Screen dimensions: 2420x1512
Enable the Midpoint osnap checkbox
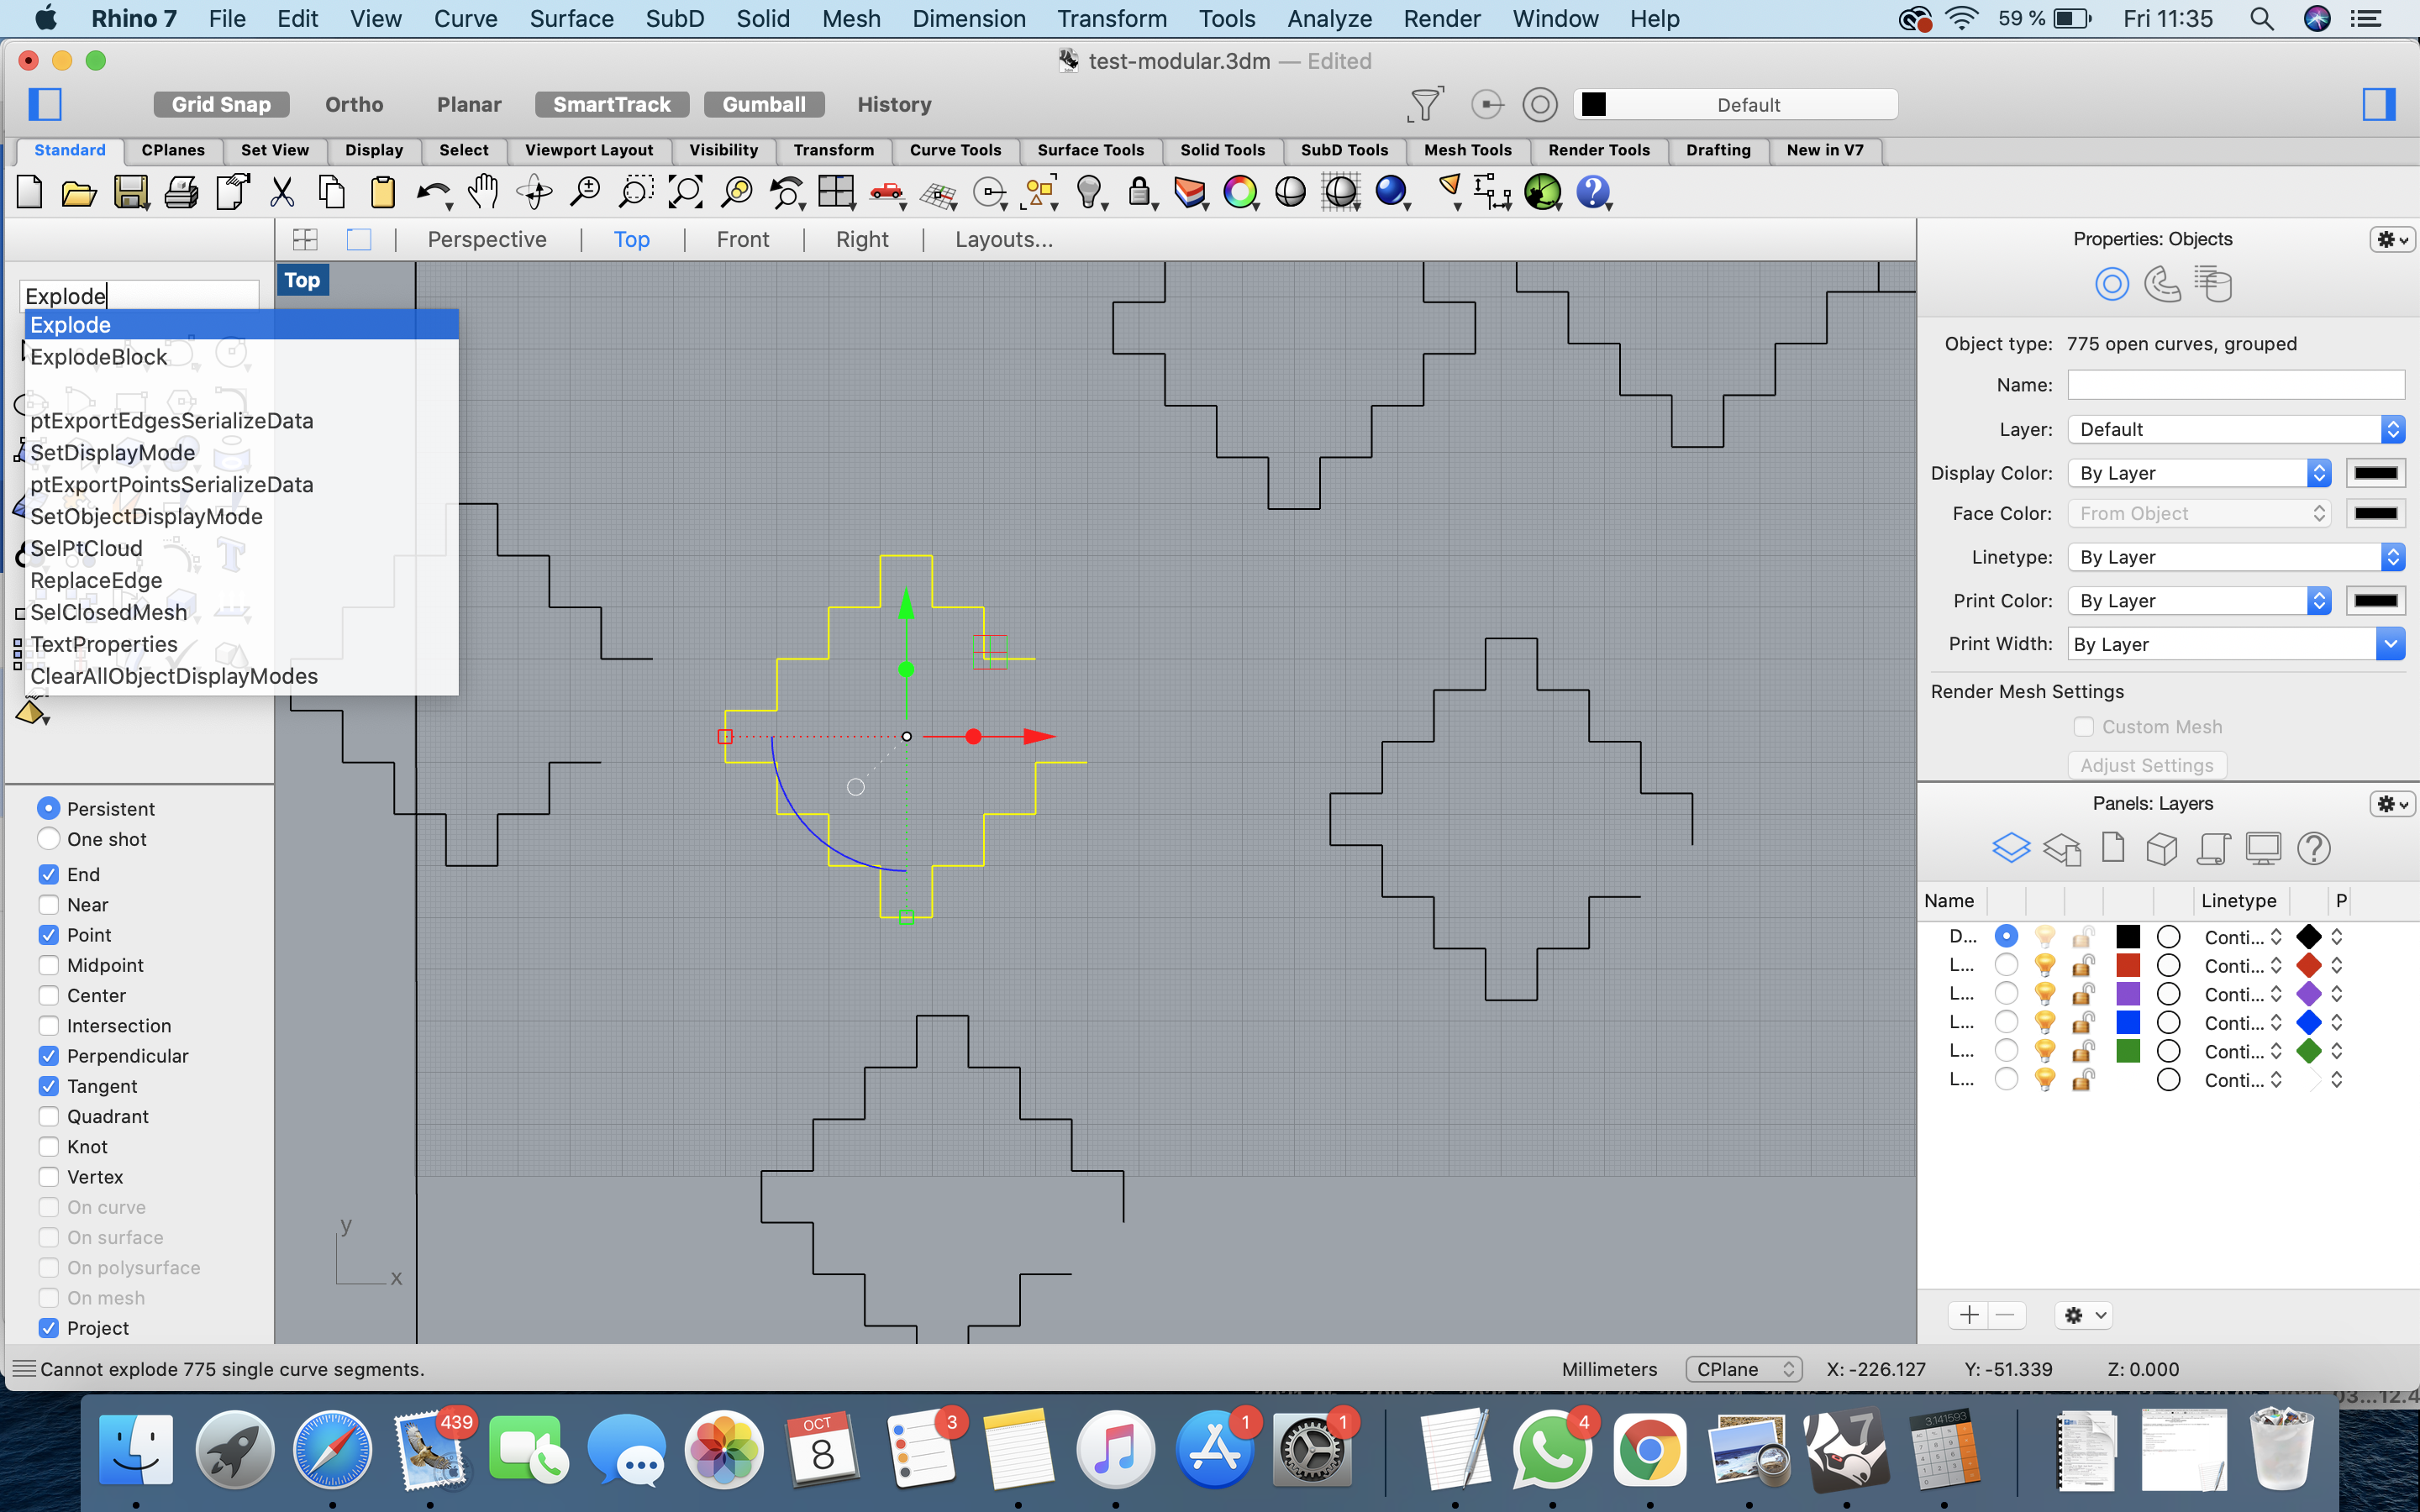click(48, 965)
